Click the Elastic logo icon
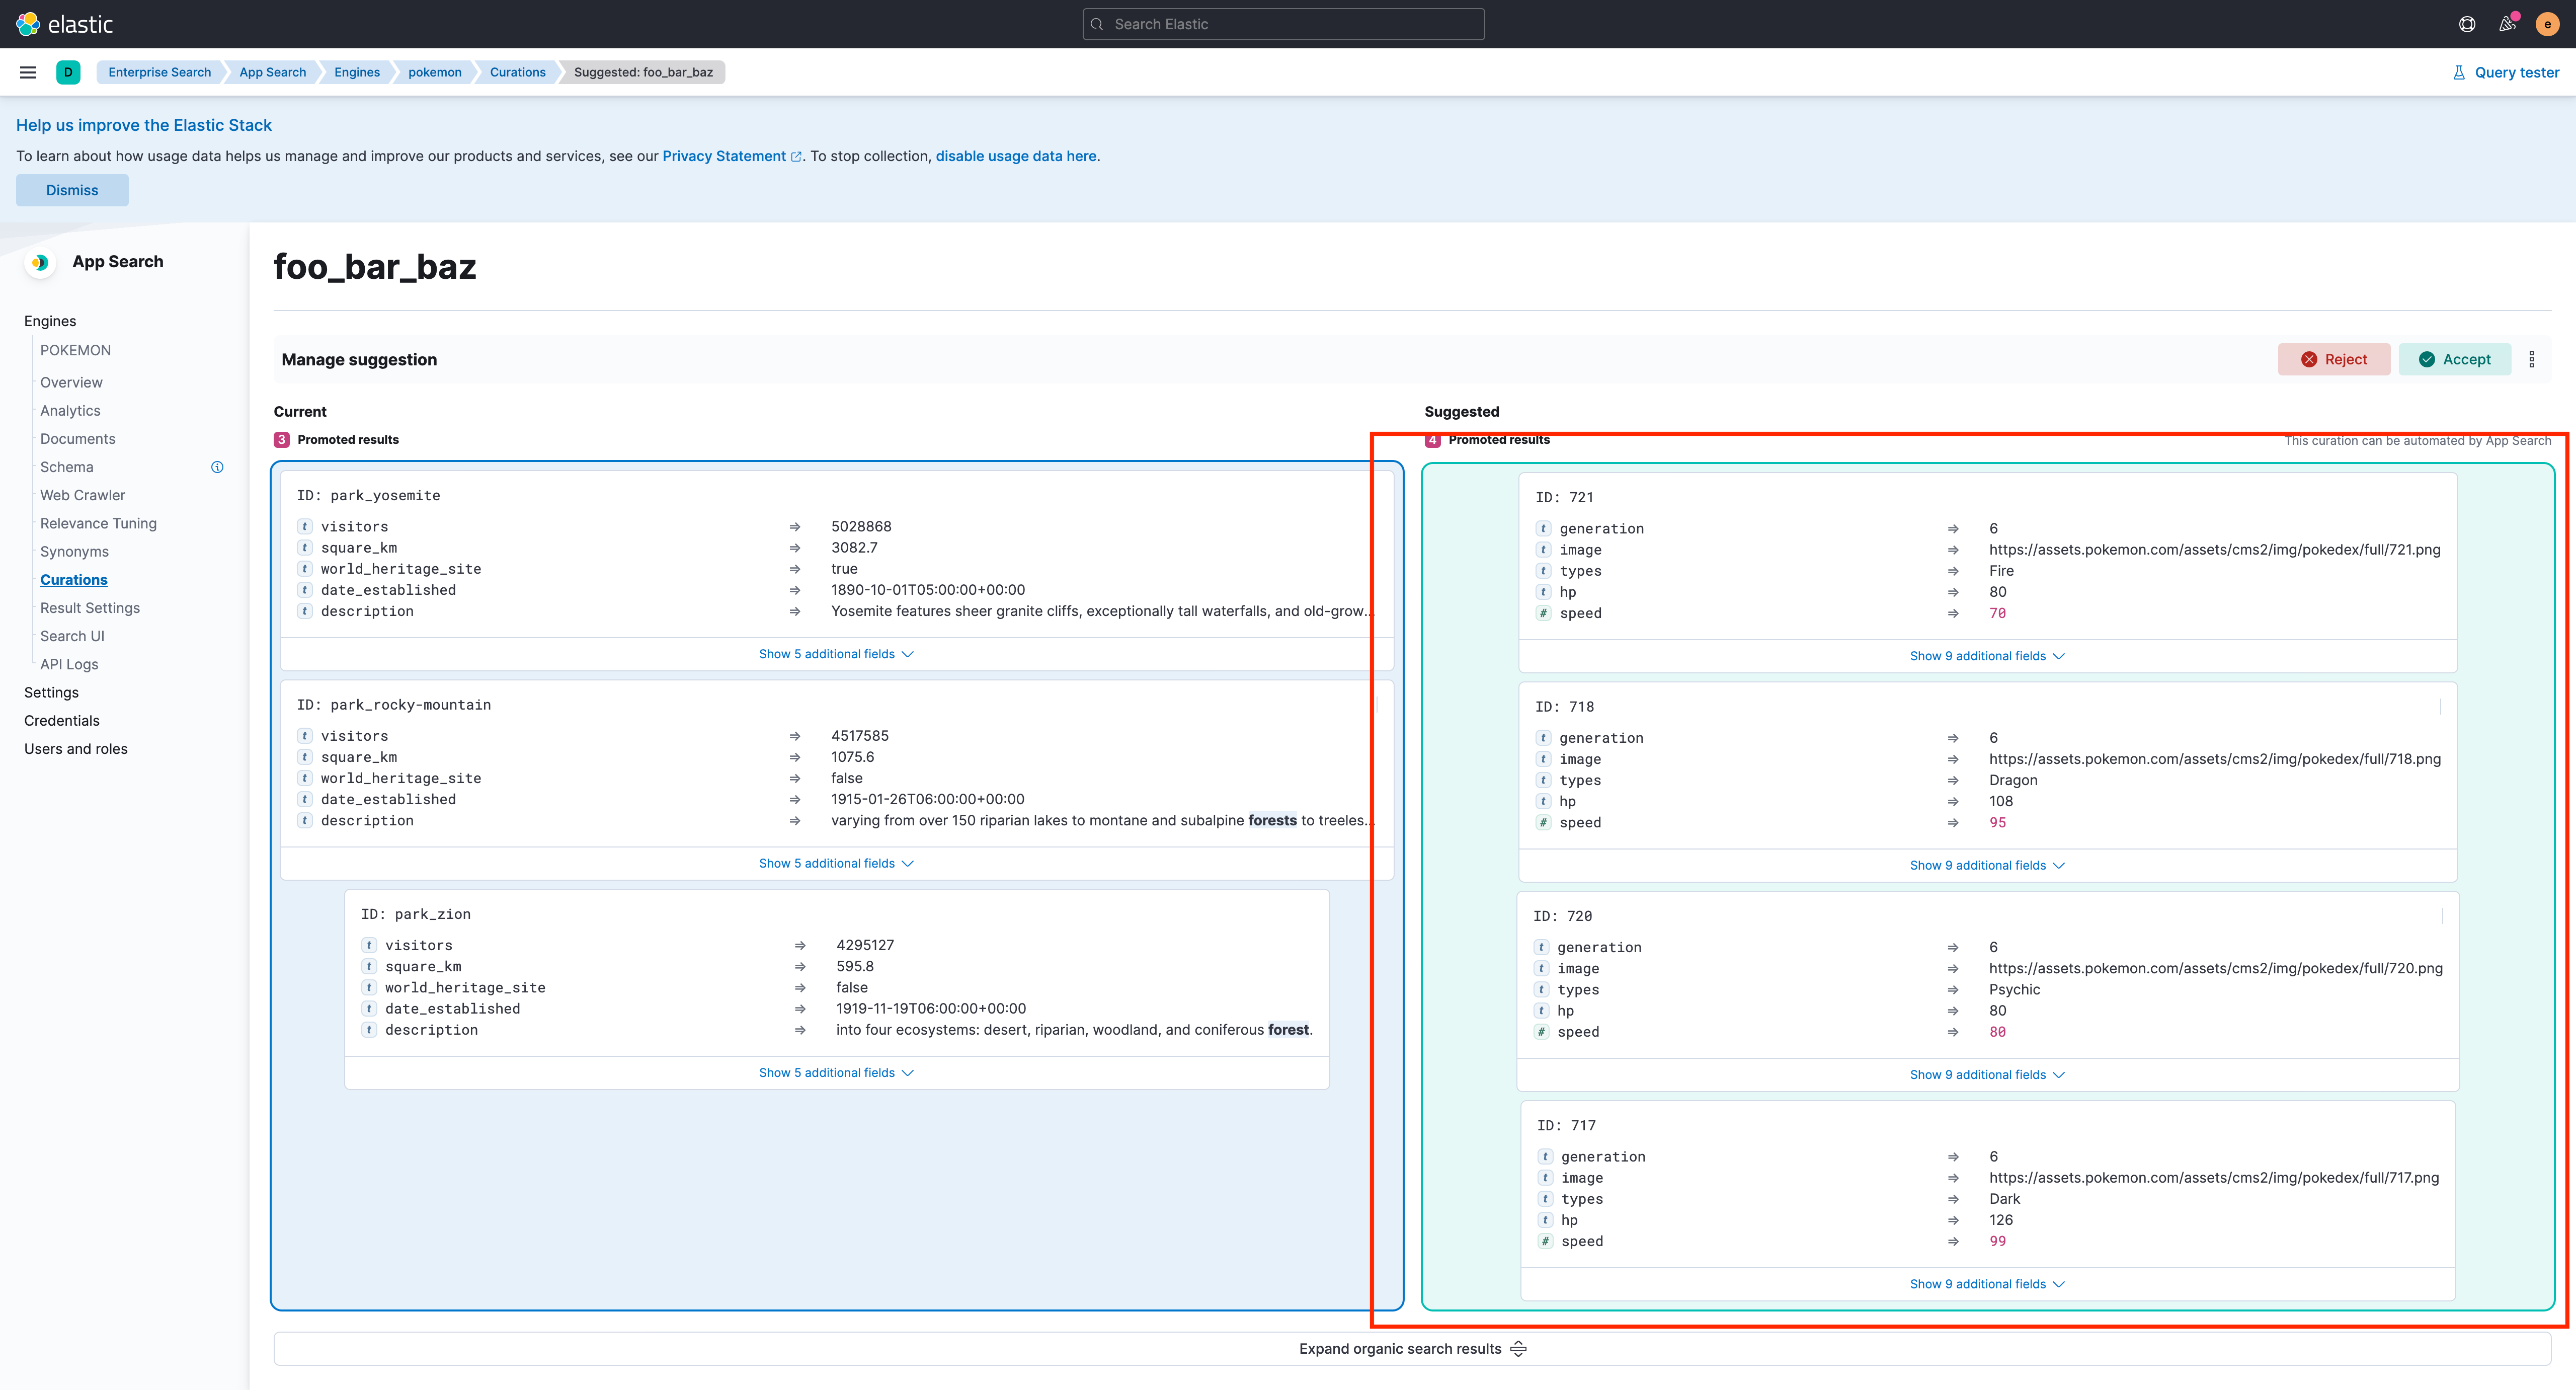The image size is (2576, 1390). [x=28, y=24]
